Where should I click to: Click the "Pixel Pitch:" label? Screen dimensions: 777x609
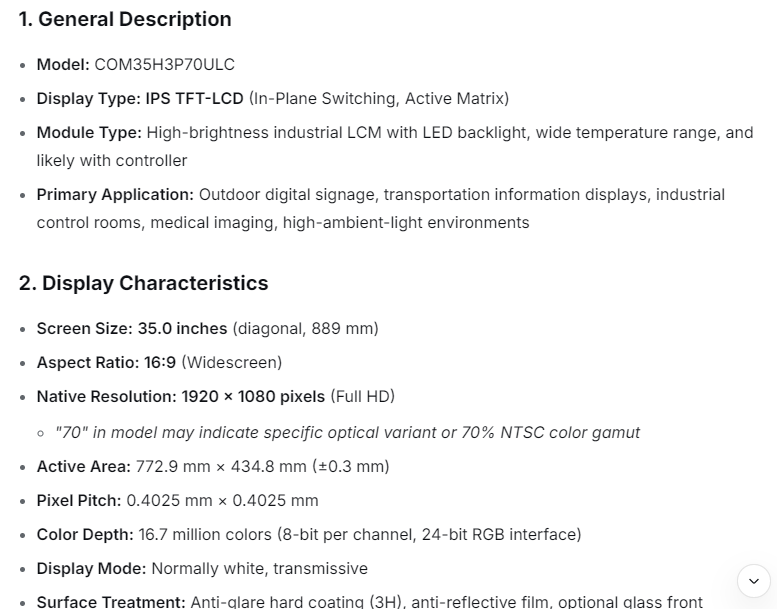(79, 500)
